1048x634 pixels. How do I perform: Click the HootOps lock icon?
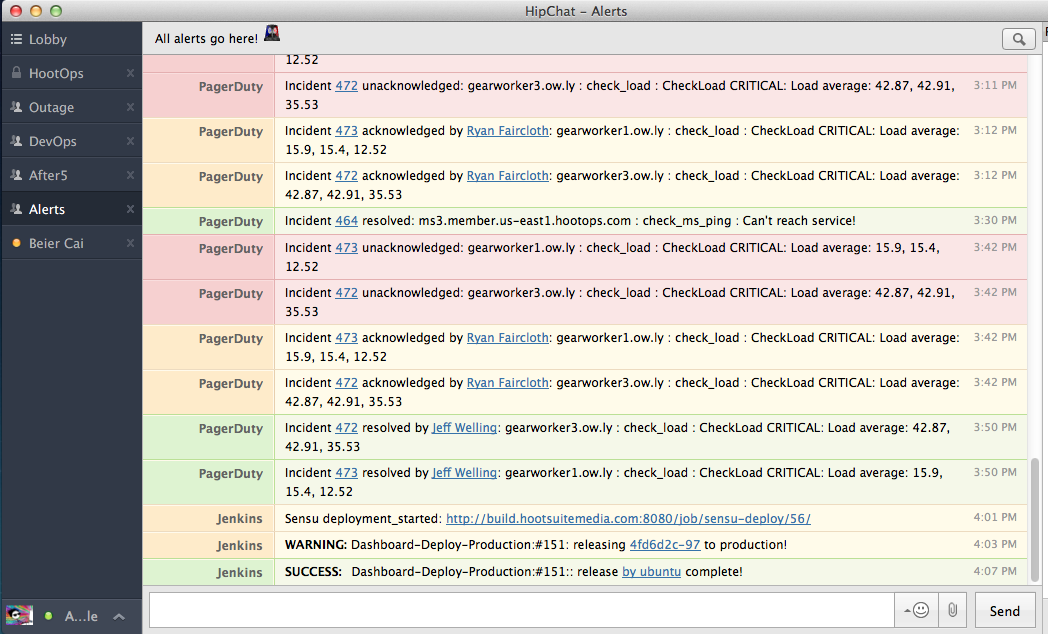point(16,73)
